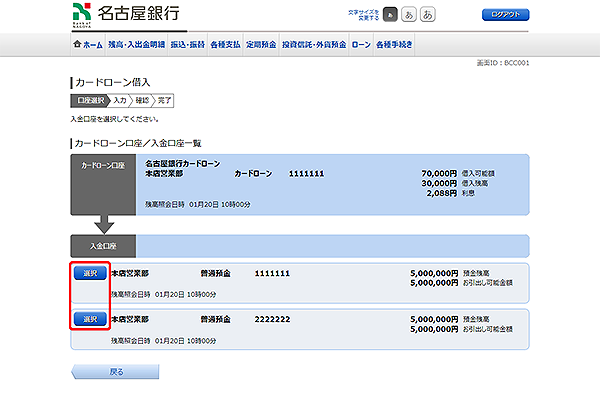Open 投資信託・外貨預金 menu

pyautogui.click(x=314, y=45)
